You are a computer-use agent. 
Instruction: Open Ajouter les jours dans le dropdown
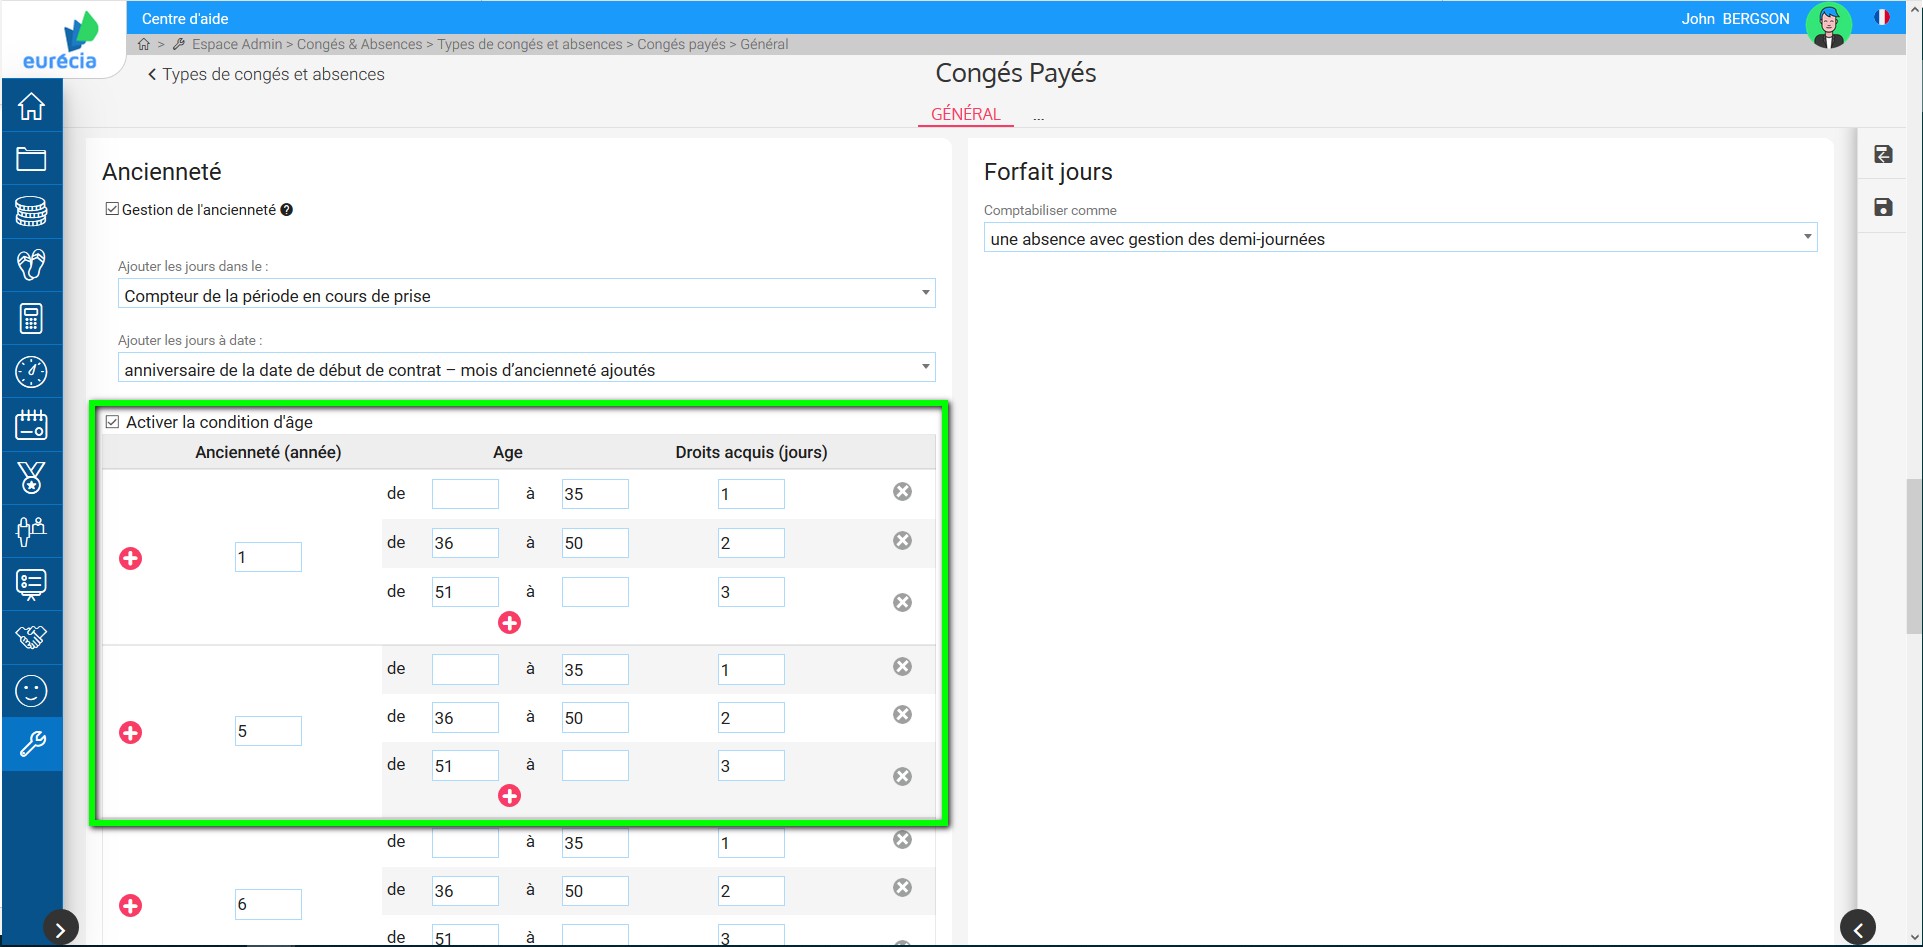click(x=526, y=294)
